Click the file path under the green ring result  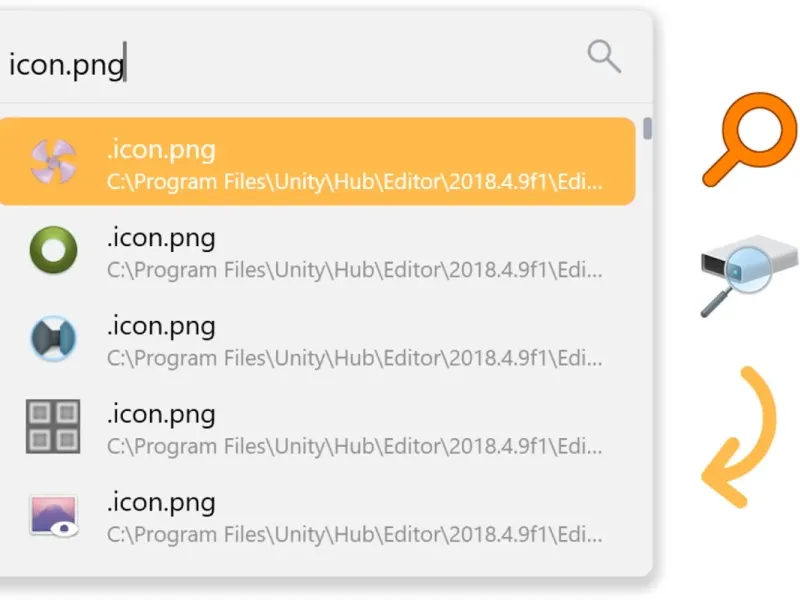pyautogui.click(x=355, y=270)
